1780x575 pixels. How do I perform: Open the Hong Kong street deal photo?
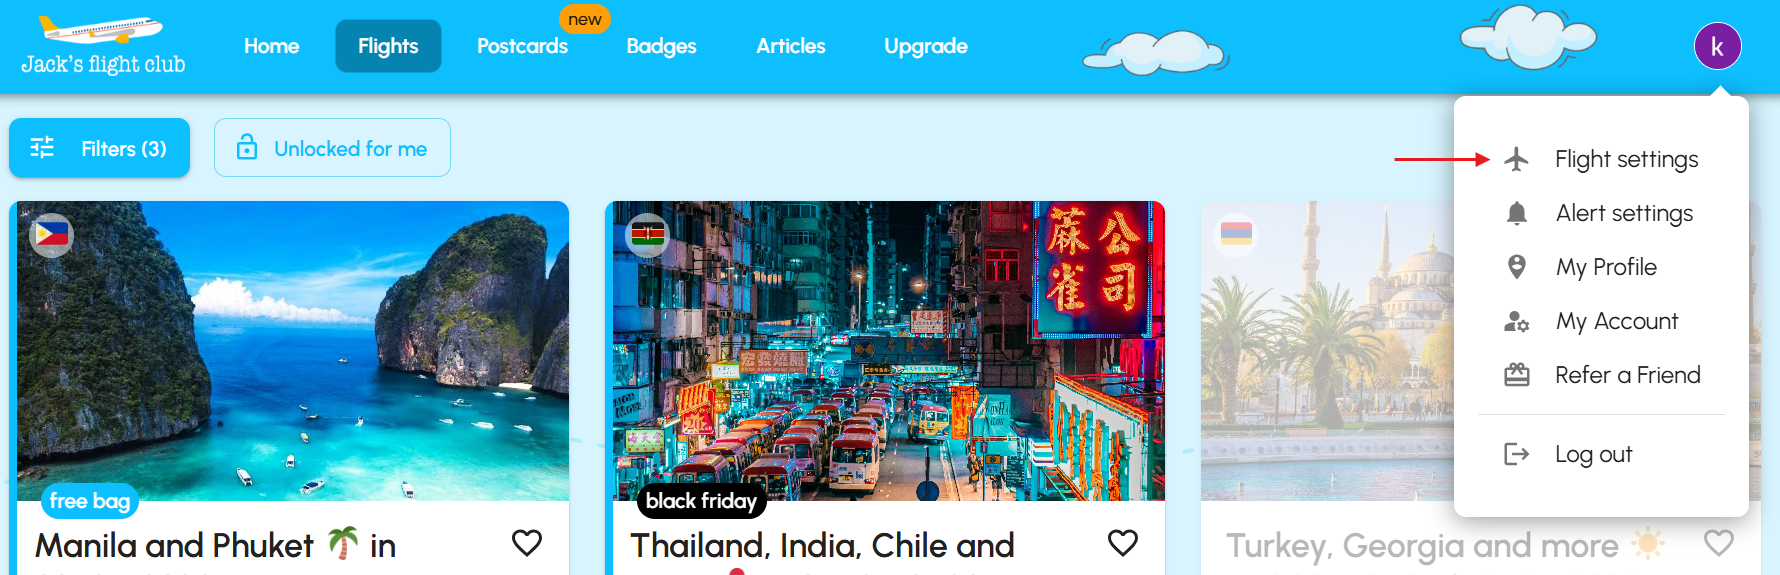[885, 350]
